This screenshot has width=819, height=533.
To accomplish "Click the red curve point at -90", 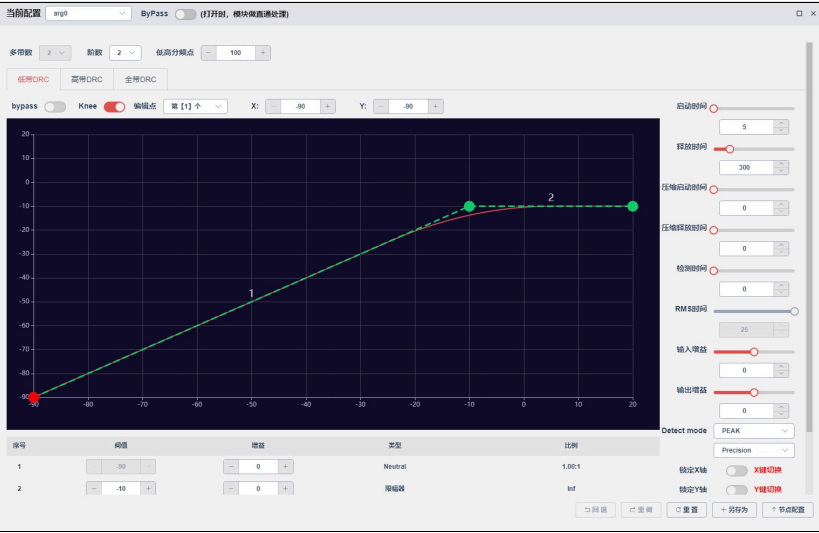I will click(x=34, y=398).
